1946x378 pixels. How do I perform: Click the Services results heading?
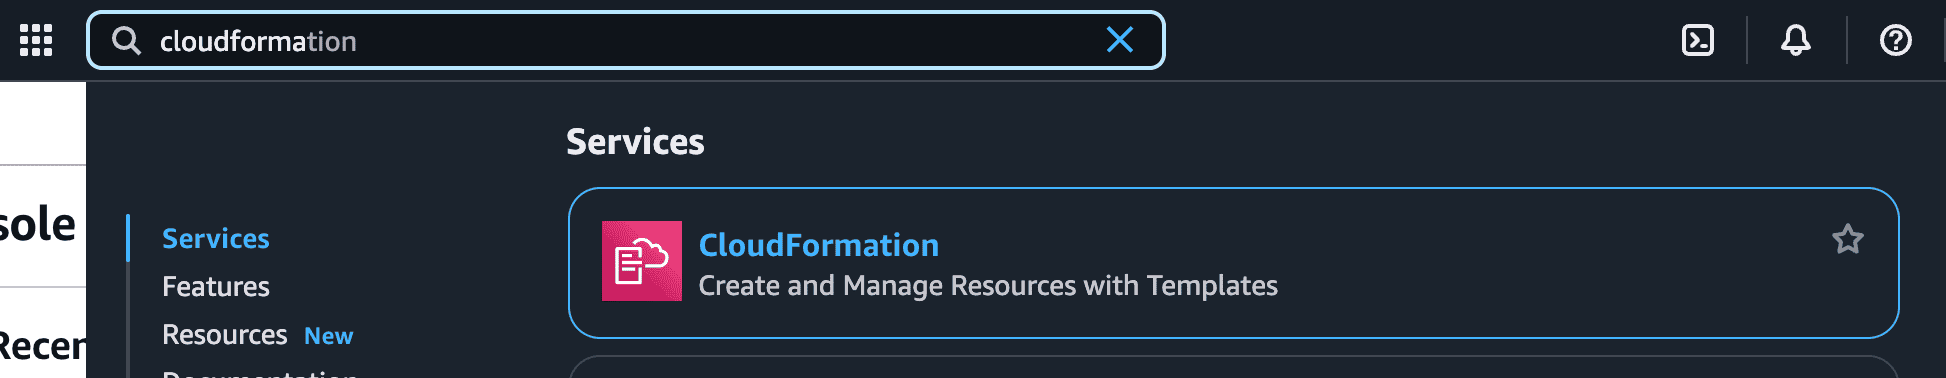tap(635, 142)
